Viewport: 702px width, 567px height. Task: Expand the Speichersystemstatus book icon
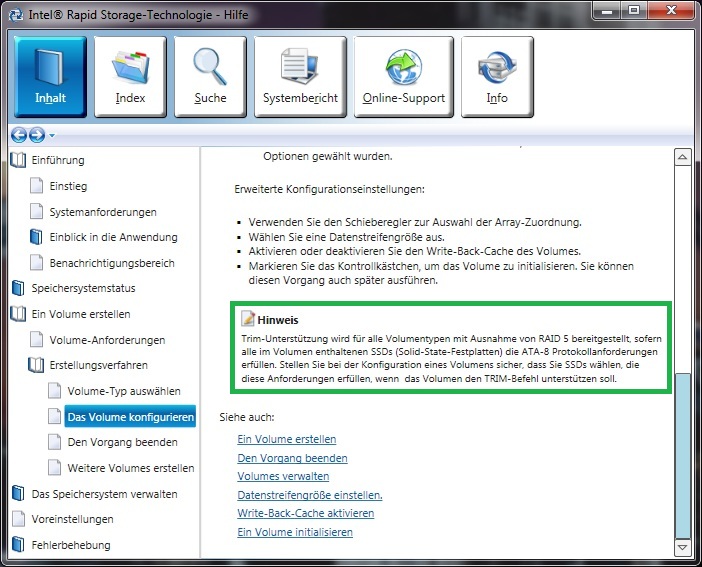tap(18, 288)
